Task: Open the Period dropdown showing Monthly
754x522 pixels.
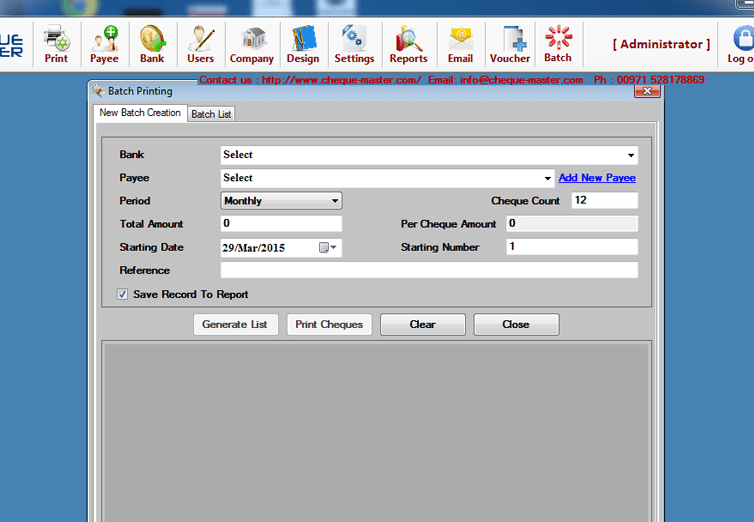Action: [334, 201]
